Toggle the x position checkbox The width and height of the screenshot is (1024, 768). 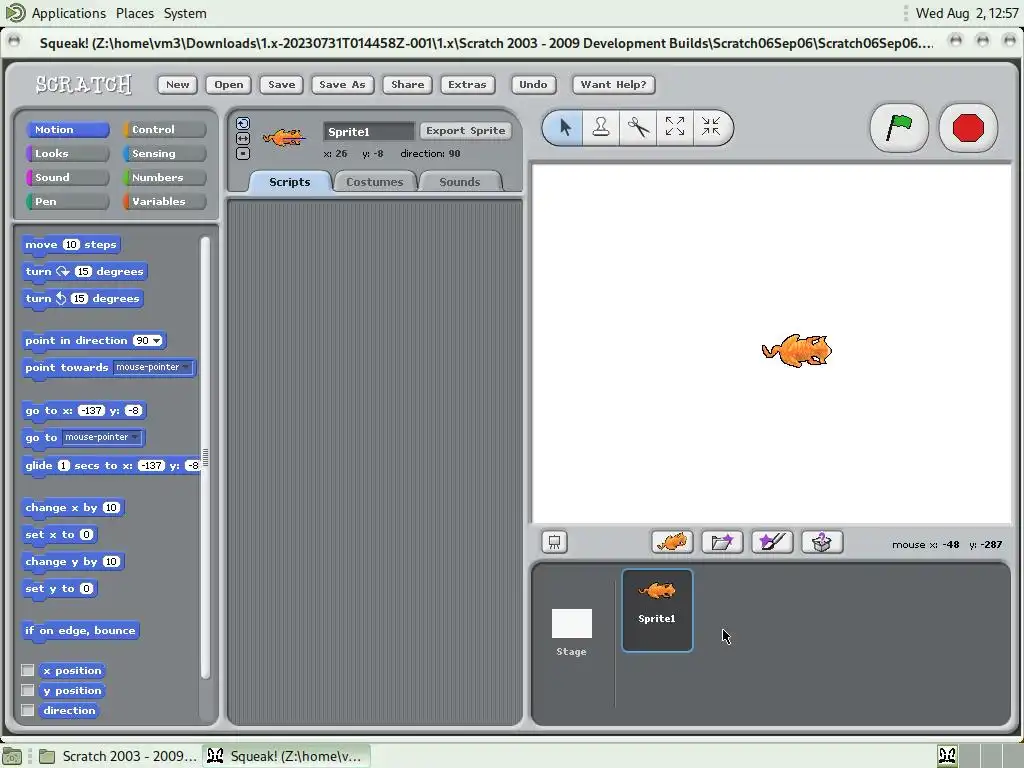(27, 670)
